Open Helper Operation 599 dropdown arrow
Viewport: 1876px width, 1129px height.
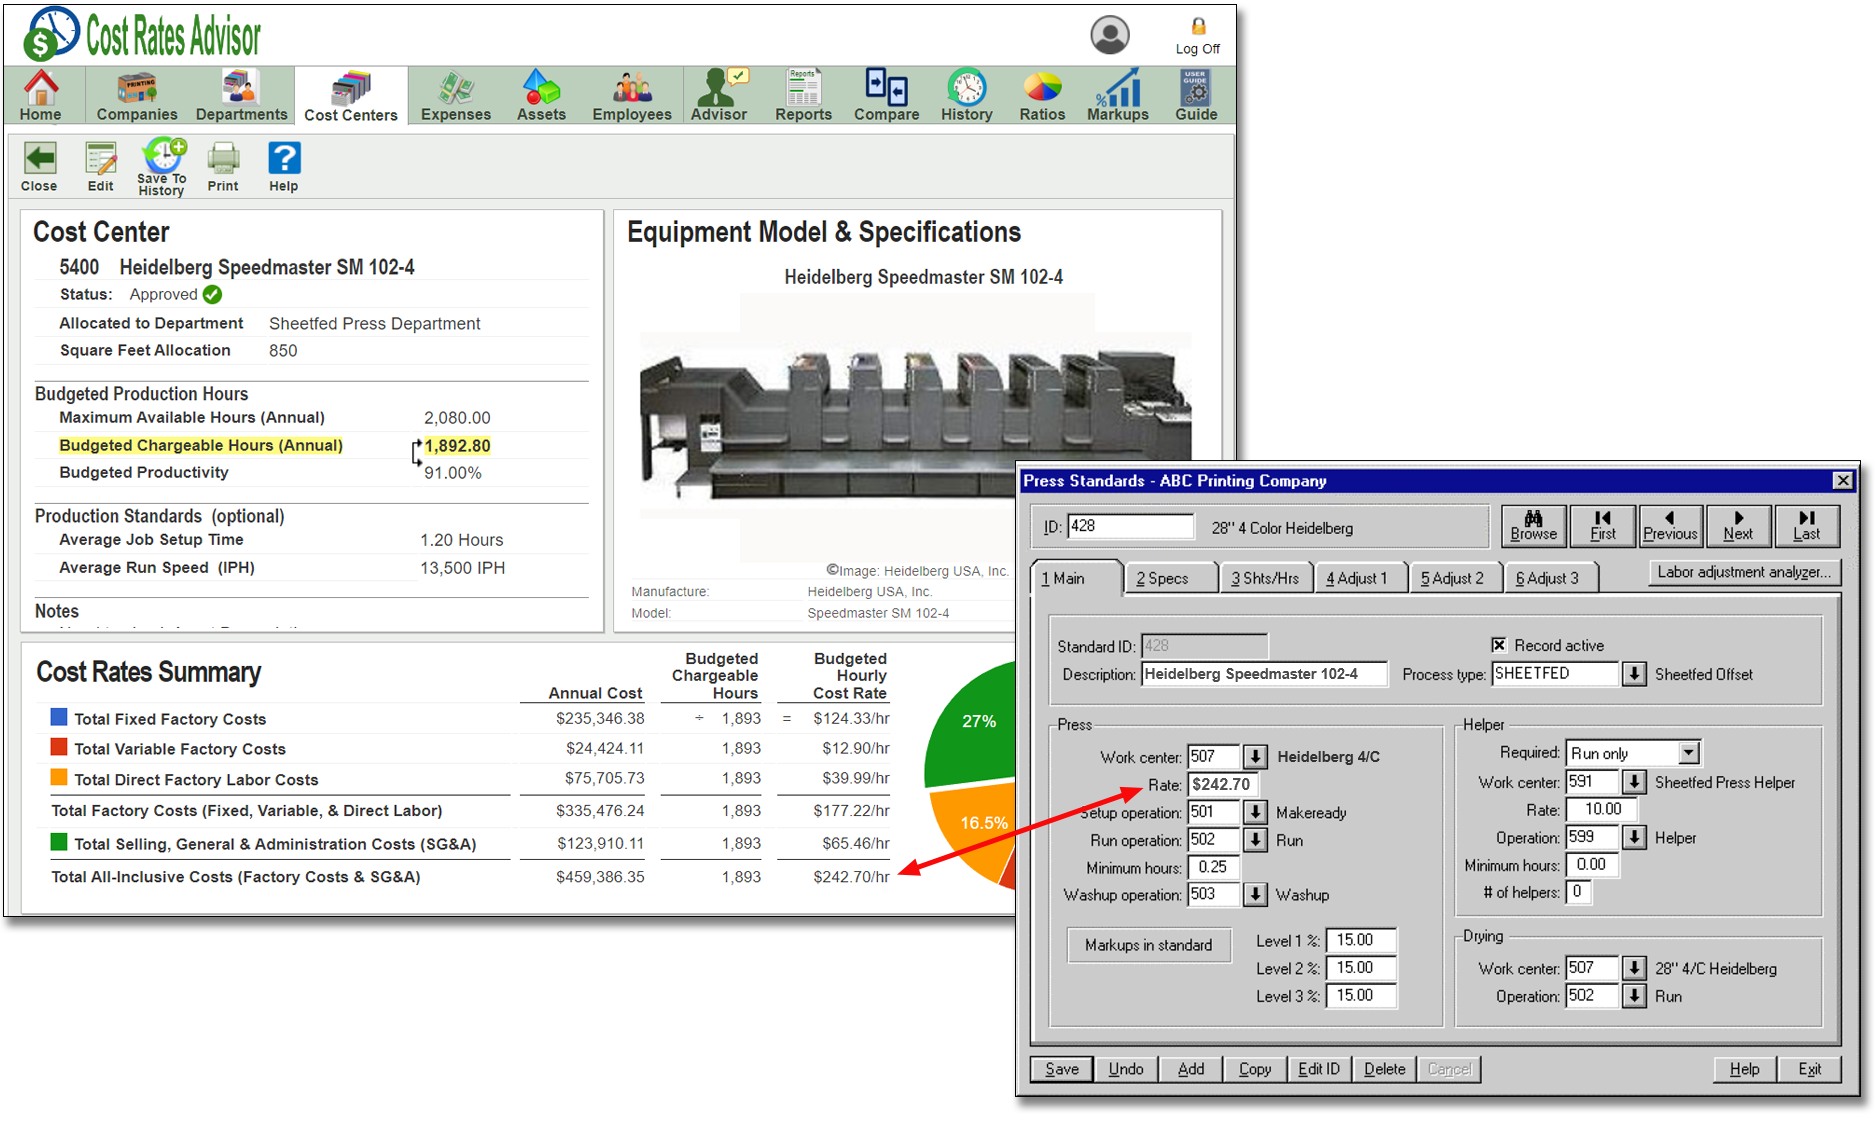tap(1634, 837)
